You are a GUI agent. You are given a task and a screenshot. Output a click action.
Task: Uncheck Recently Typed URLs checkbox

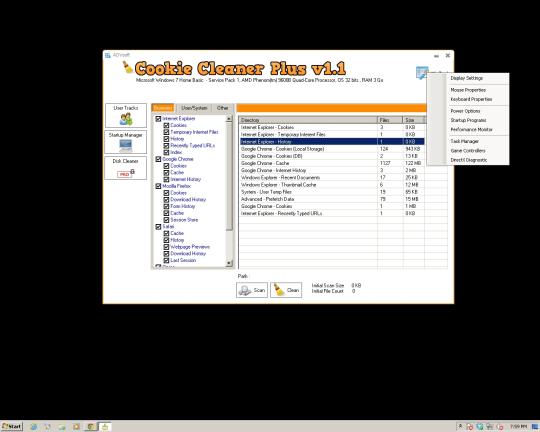[166, 145]
